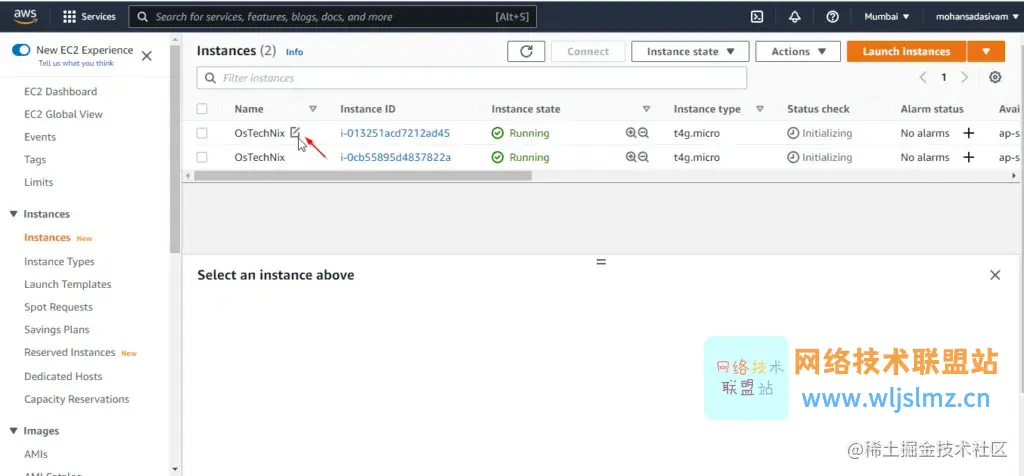Sort by the Name column arrow
Image resolution: width=1024 pixels, height=476 pixels.
[x=313, y=109]
